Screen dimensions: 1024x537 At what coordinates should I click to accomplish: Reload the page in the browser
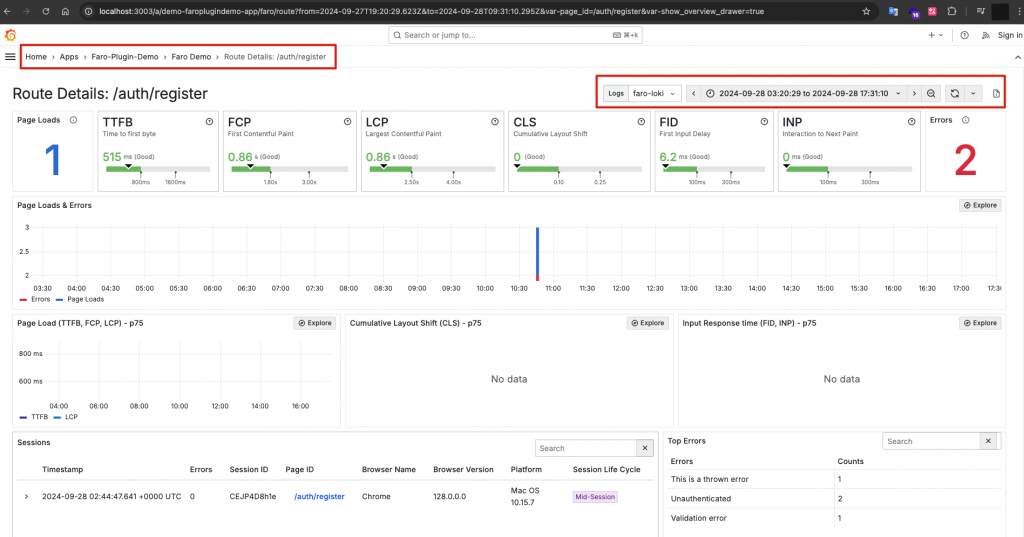(x=46, y=11)
